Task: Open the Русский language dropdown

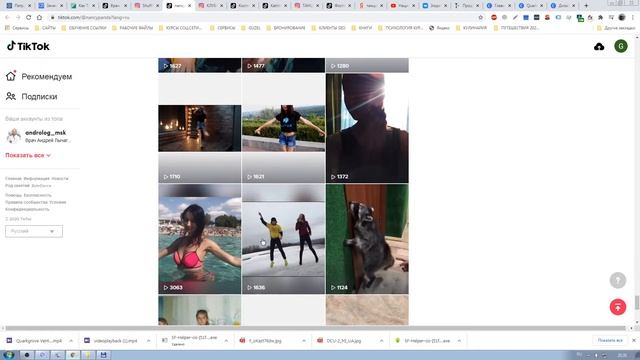Action: pyautogui.click(x=34, y=231)
